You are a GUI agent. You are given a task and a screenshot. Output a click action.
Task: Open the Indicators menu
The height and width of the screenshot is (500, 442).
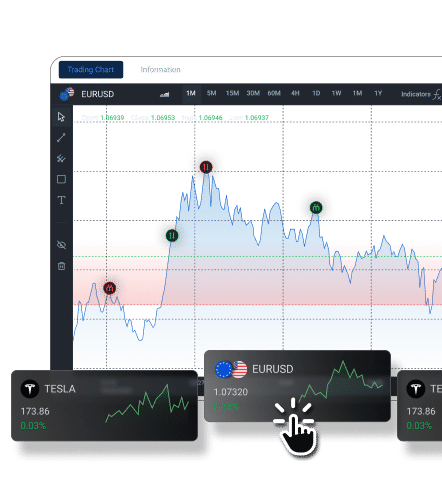coord(416,94)
